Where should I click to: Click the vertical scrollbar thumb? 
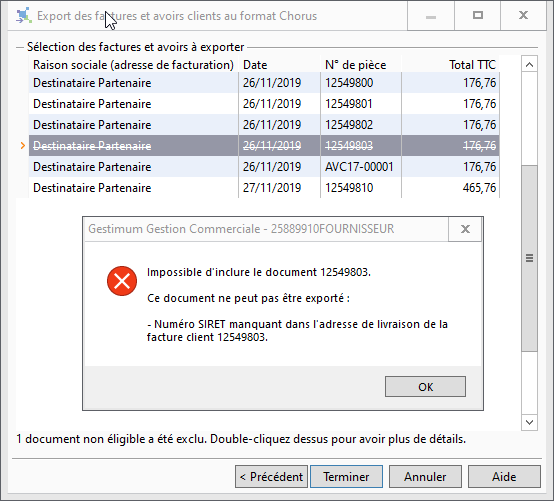pos(529,258)
